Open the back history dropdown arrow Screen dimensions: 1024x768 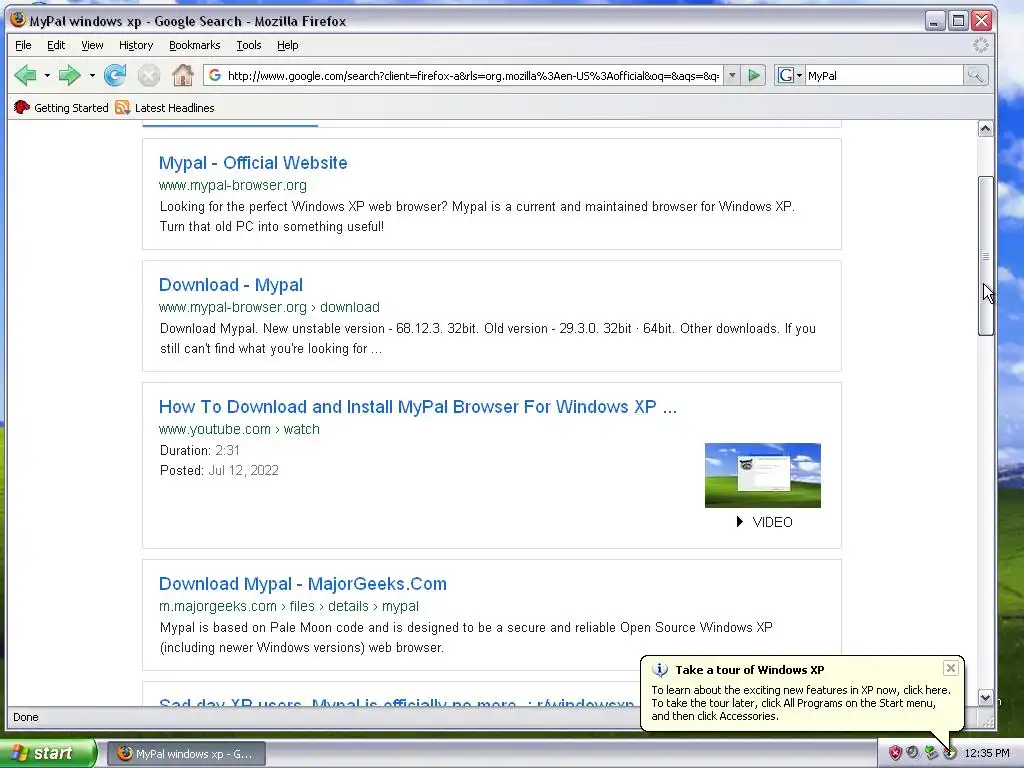pyautogui.click(x=47, y=76)
